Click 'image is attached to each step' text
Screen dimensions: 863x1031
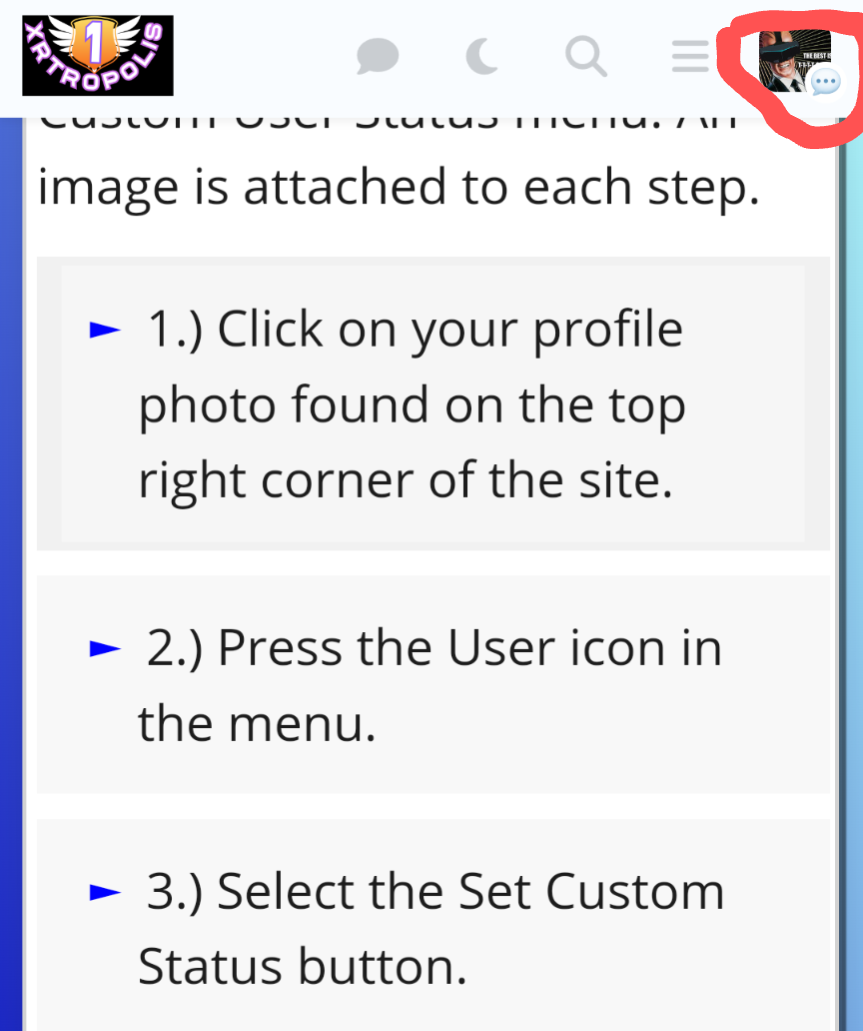(399, 187)
